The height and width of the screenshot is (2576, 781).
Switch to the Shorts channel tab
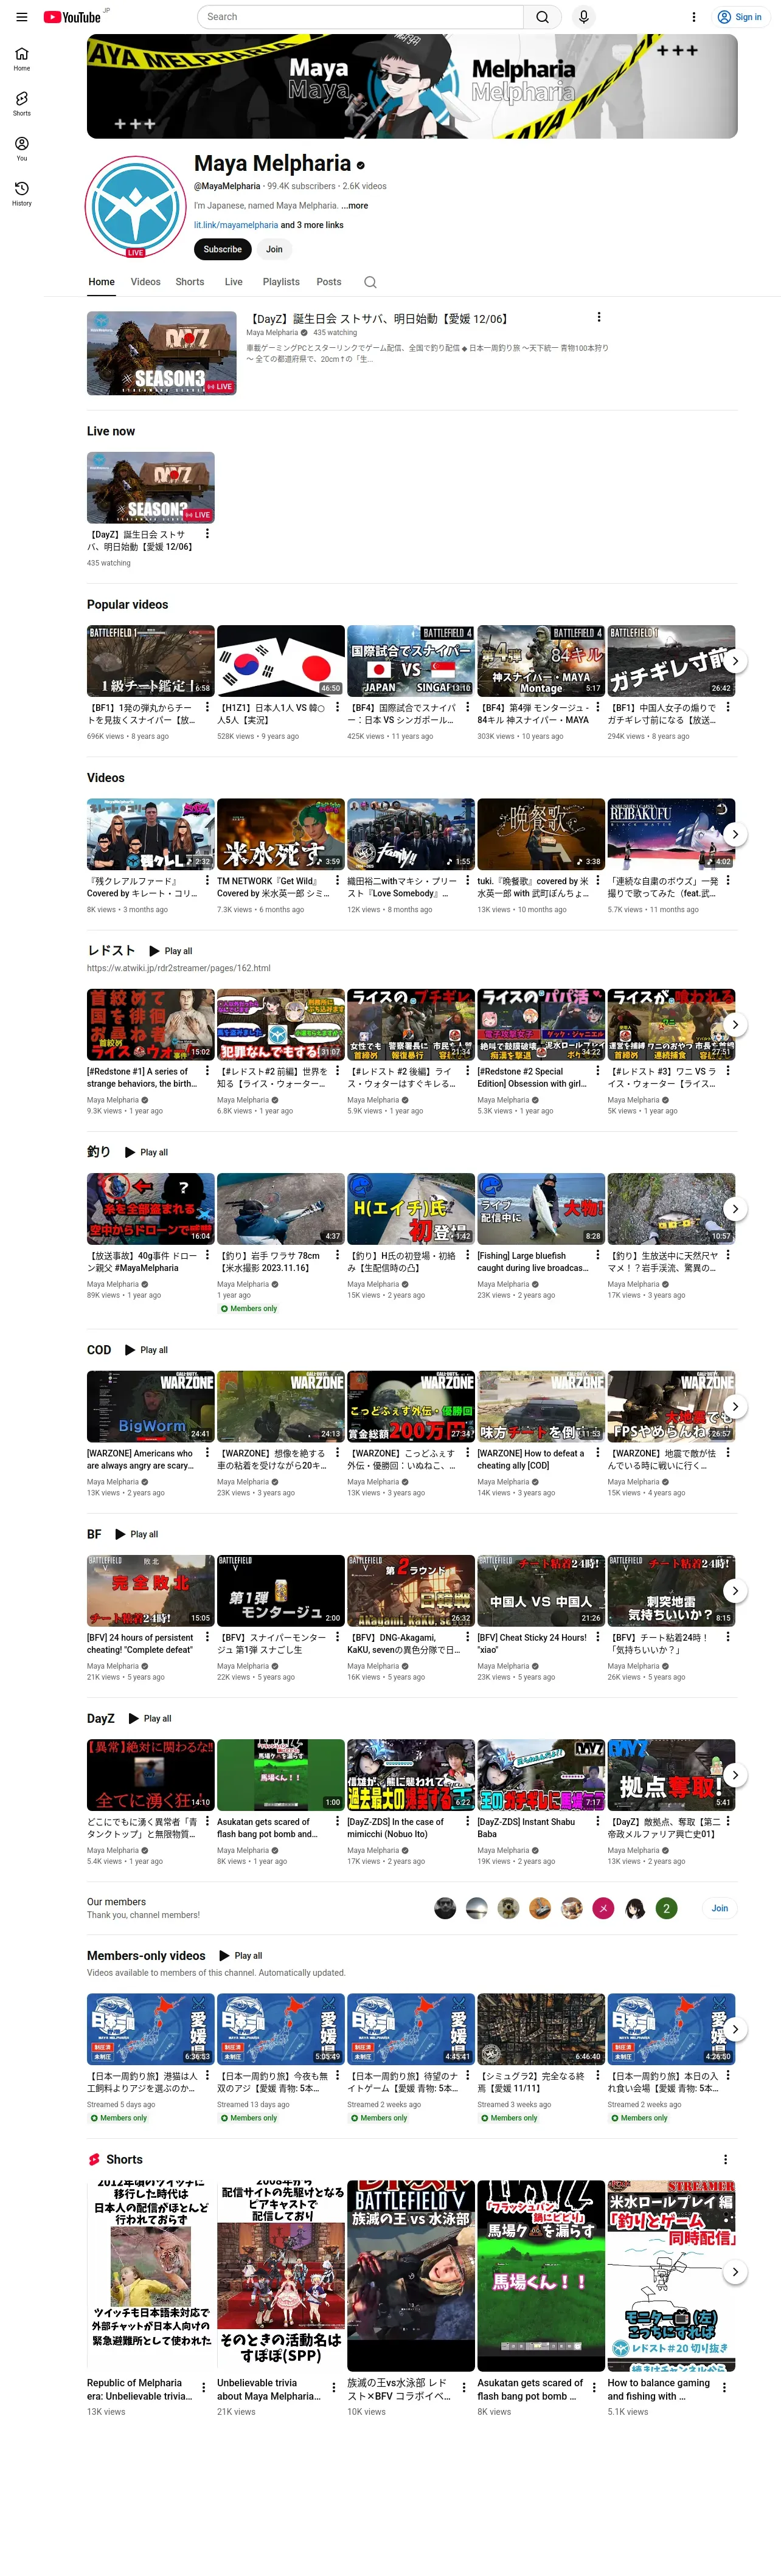(x=190, y=282)
